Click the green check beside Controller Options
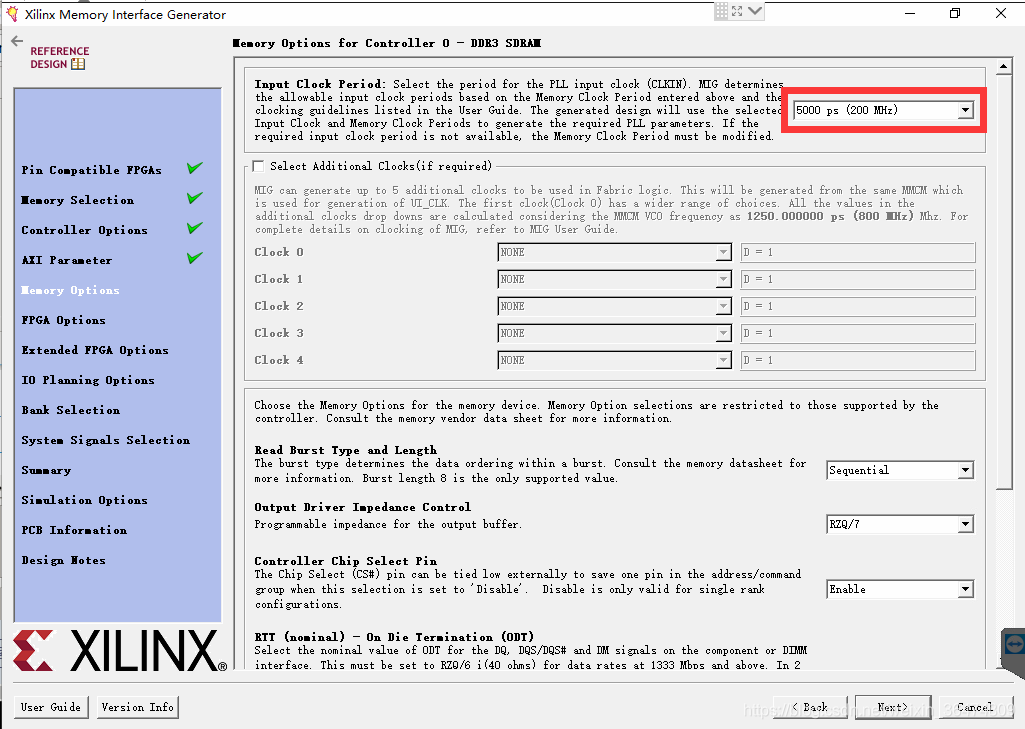The width and height of the screenshot is (1025, 729). (x=194, y=228)
